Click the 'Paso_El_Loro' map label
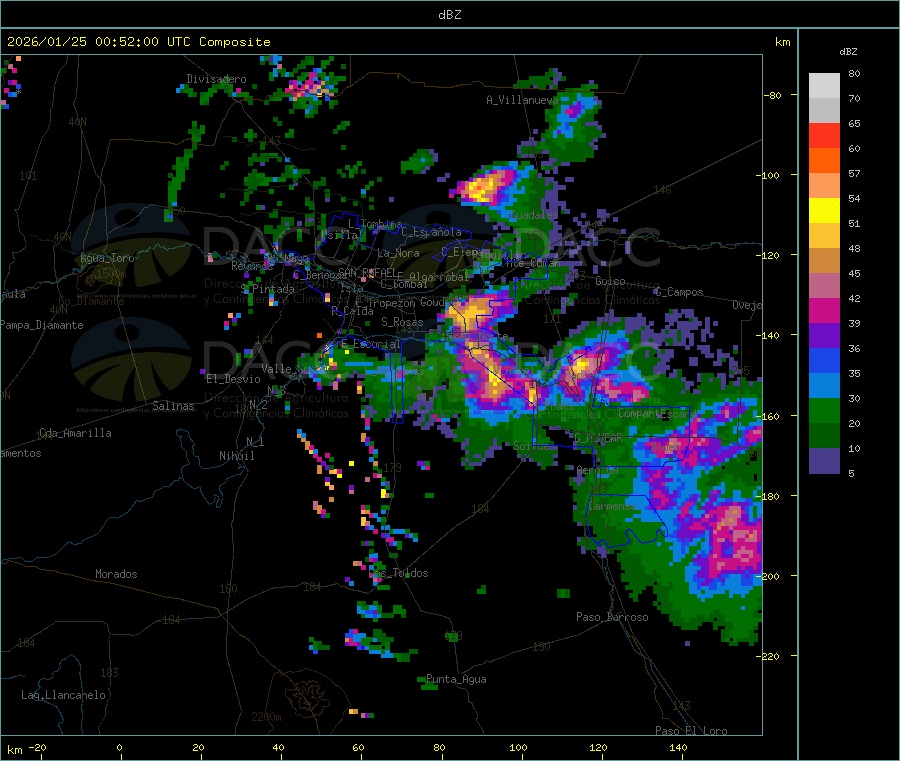The image size is (900, 761). [691, 731]
